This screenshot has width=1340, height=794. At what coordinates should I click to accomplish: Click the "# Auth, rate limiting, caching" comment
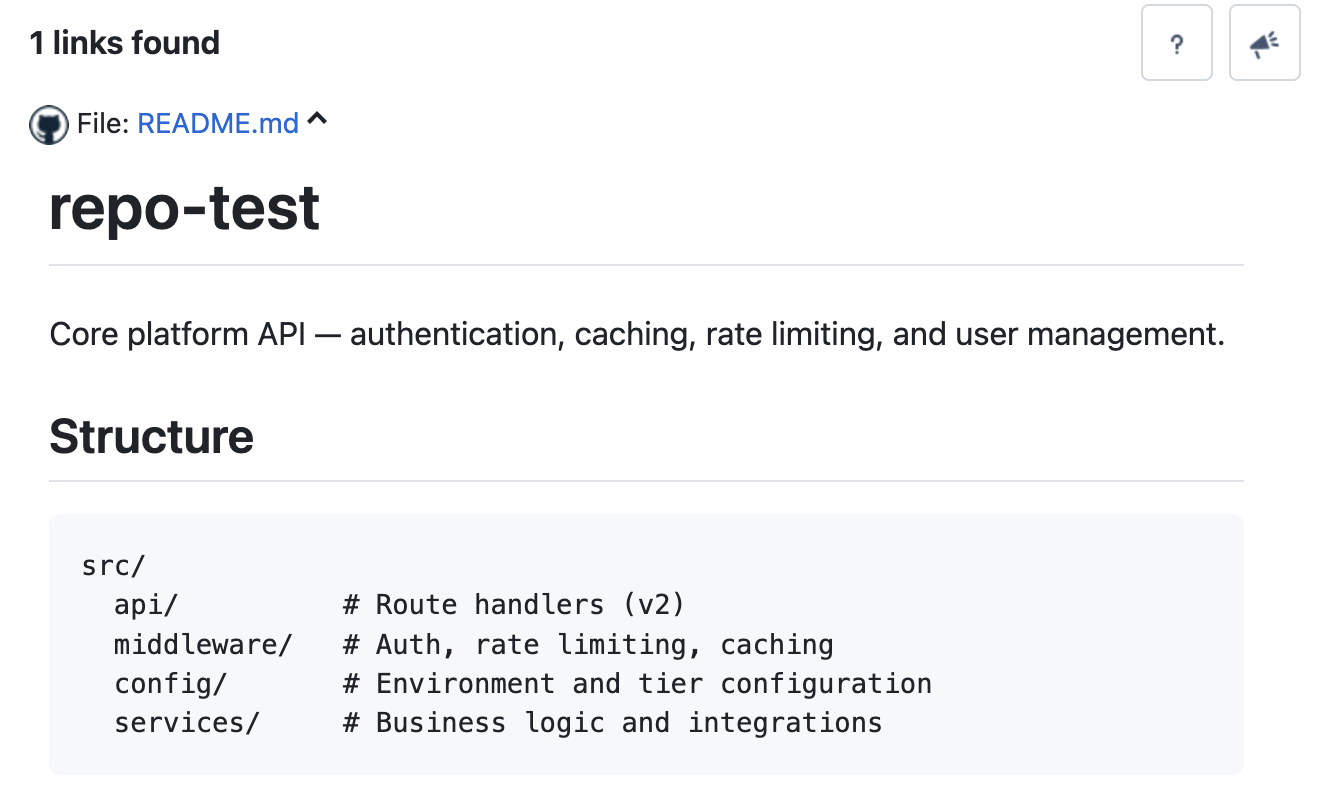point(588,644)
